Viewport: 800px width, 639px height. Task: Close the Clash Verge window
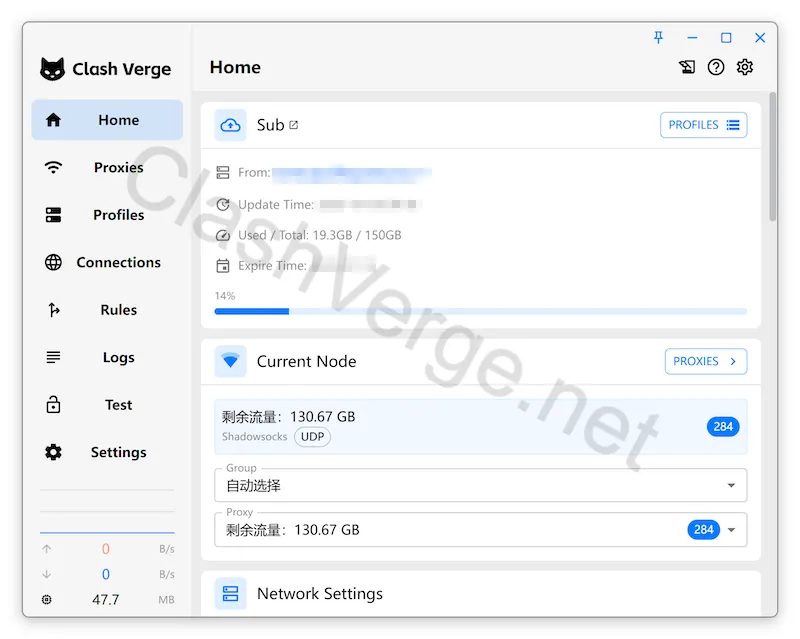pyautogui.click(x=760, y=37)
